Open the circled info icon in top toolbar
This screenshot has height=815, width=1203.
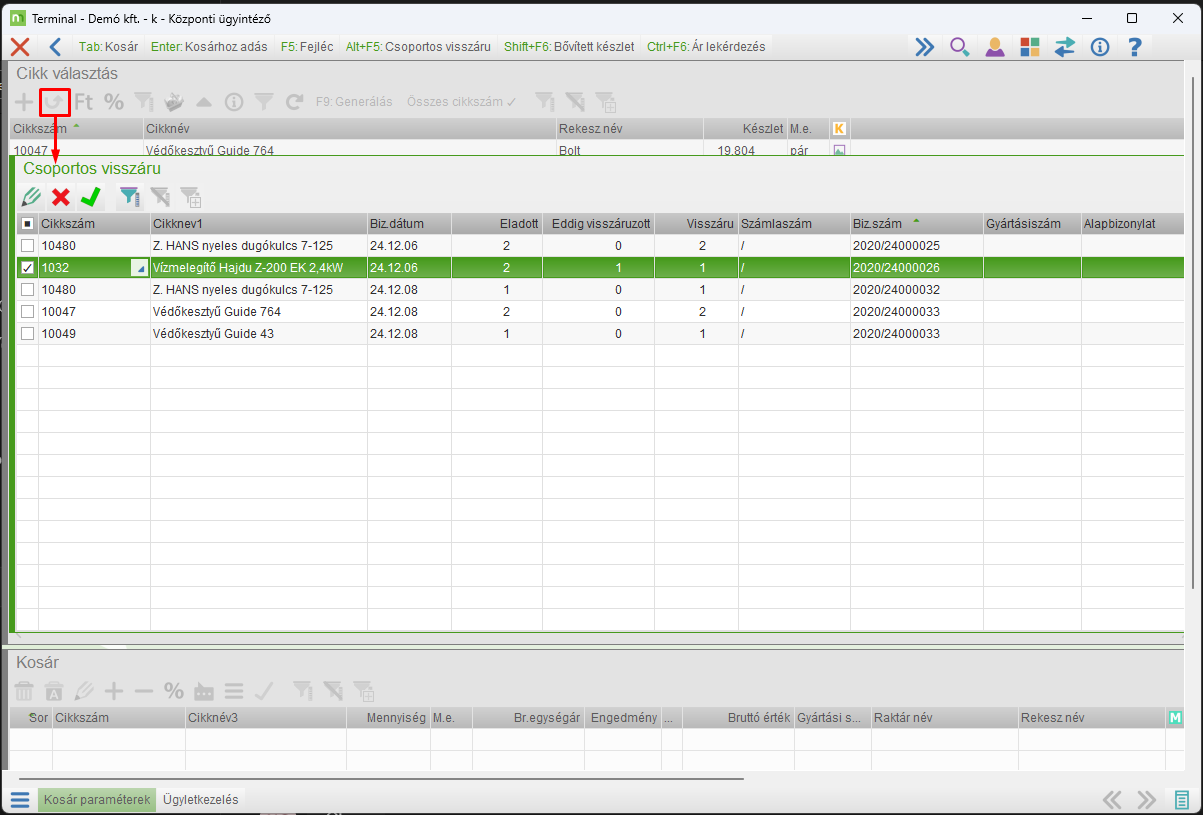pyautogui.click(x=1100, y=46)
